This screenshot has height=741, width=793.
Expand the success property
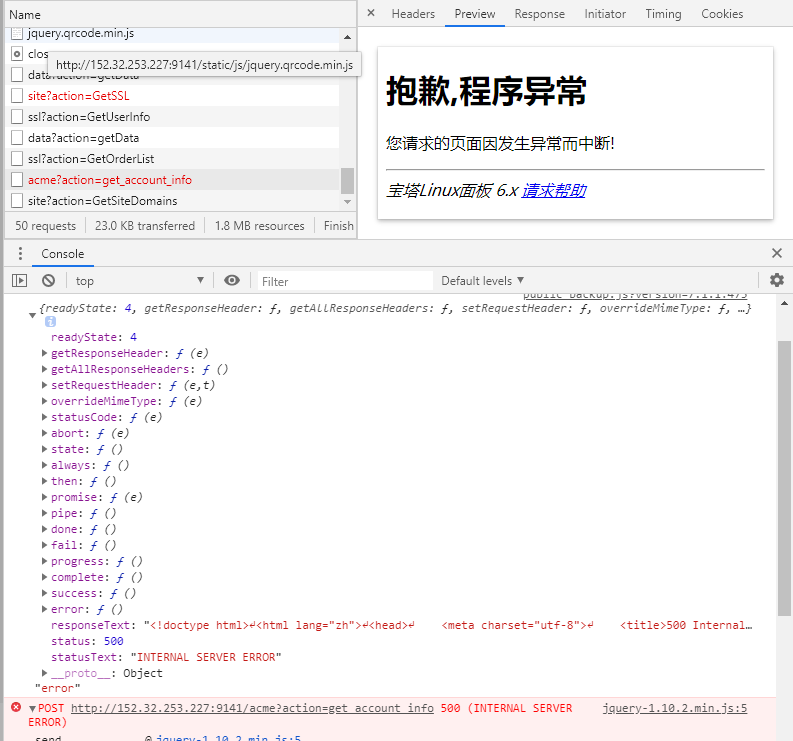click(45, 593)
